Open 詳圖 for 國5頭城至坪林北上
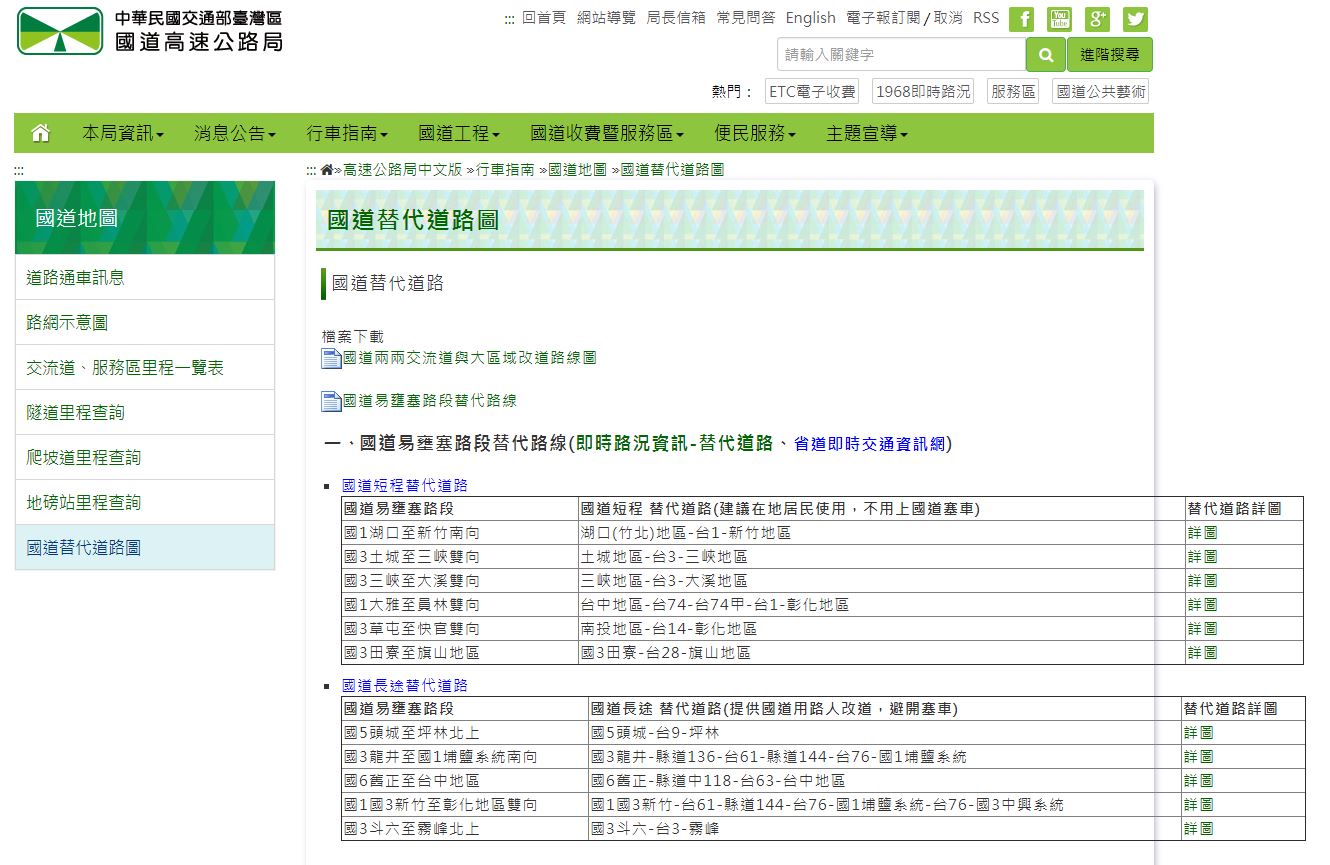 coord(1198,733)
